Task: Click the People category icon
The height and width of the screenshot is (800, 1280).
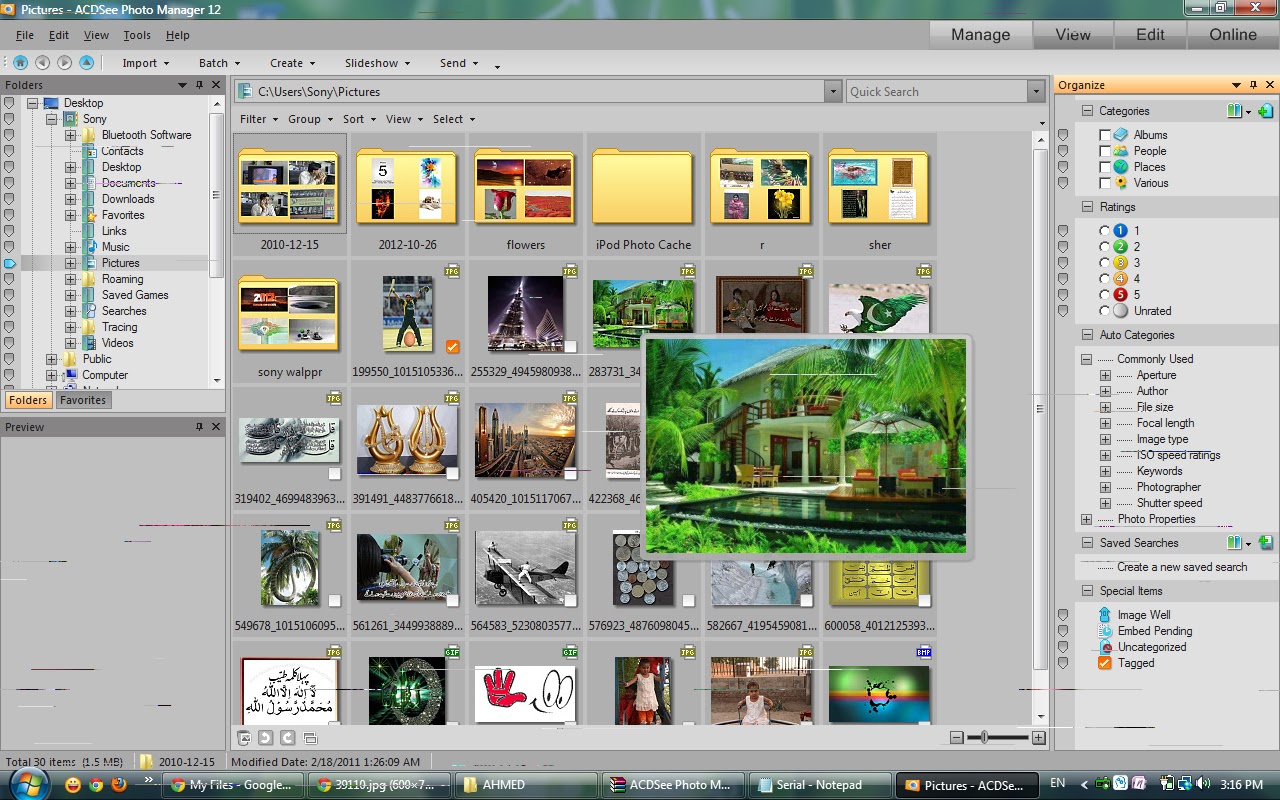Action: 1121,151
